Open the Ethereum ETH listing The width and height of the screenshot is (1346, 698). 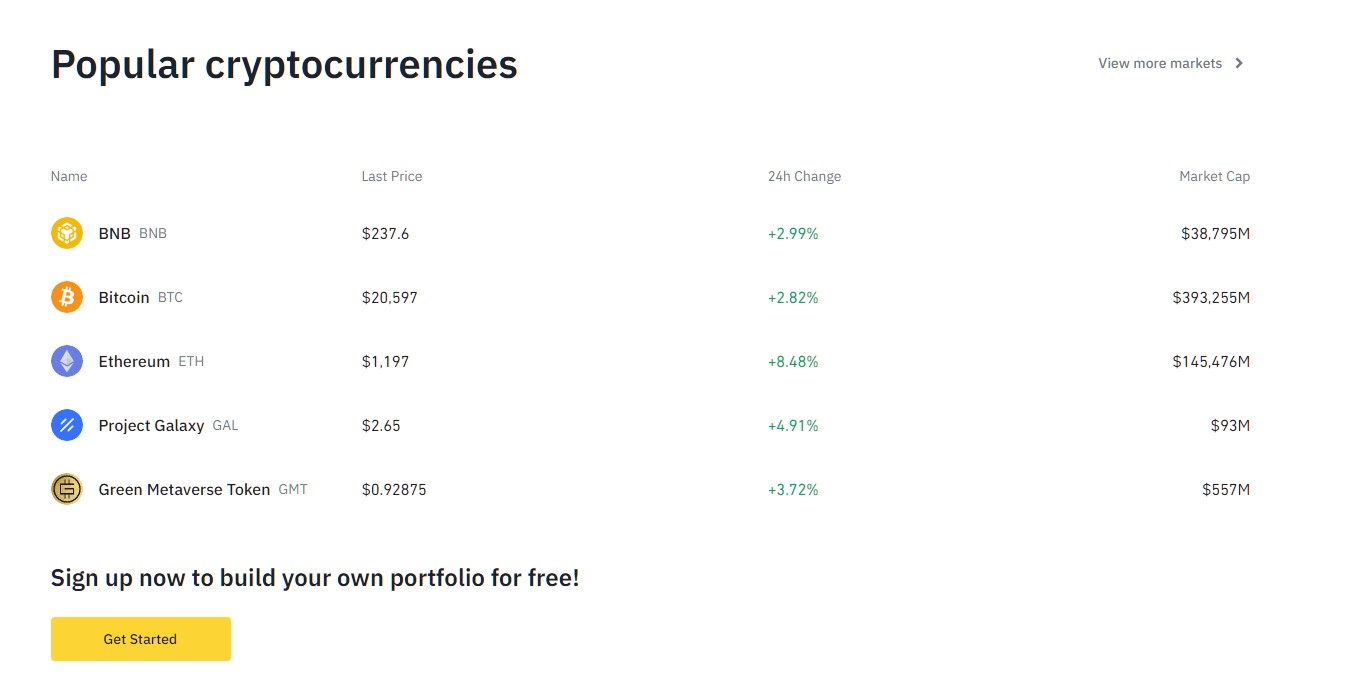click(x=151, y=361)
